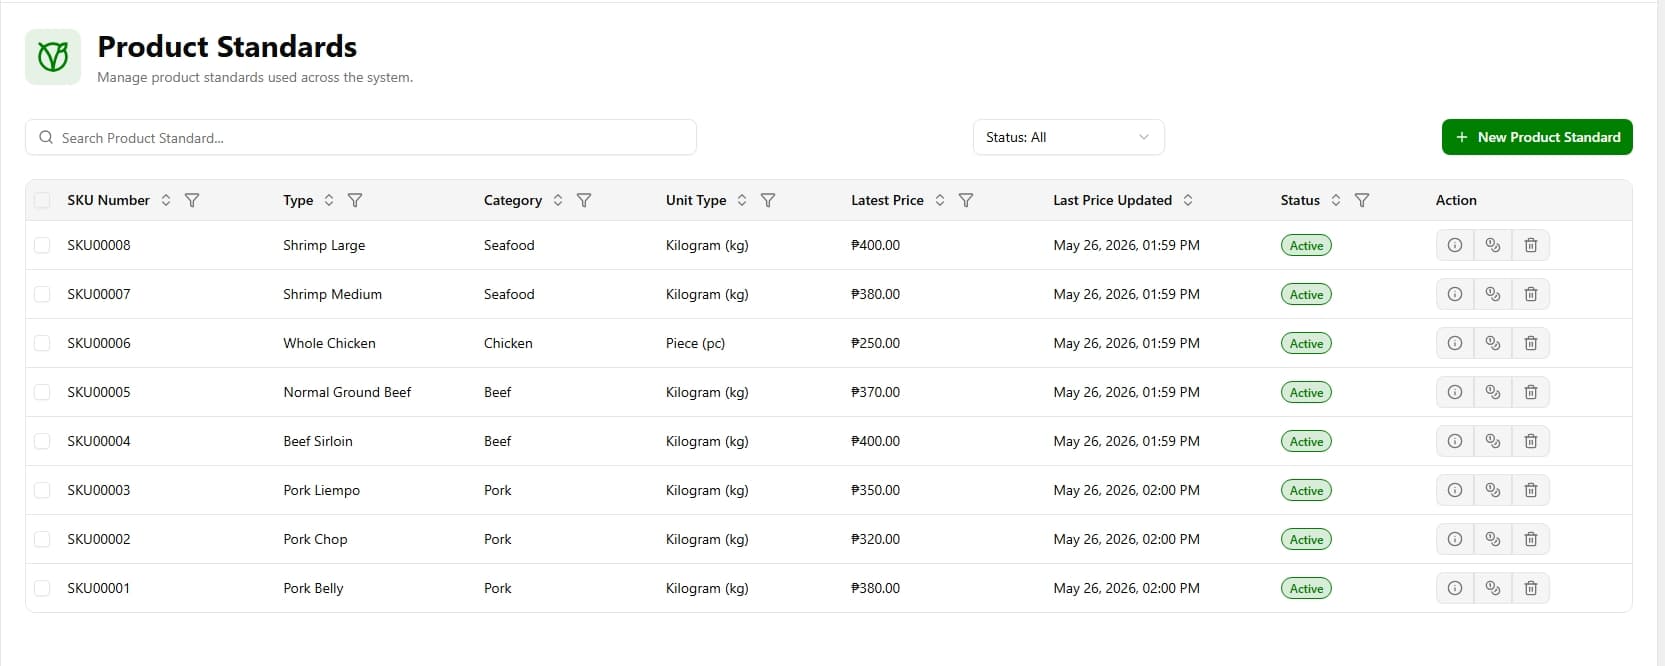Viewport: 1665px width, 666px height.
Task: Sort by Last Price Updated arrows
Action: coord(1188,200)
